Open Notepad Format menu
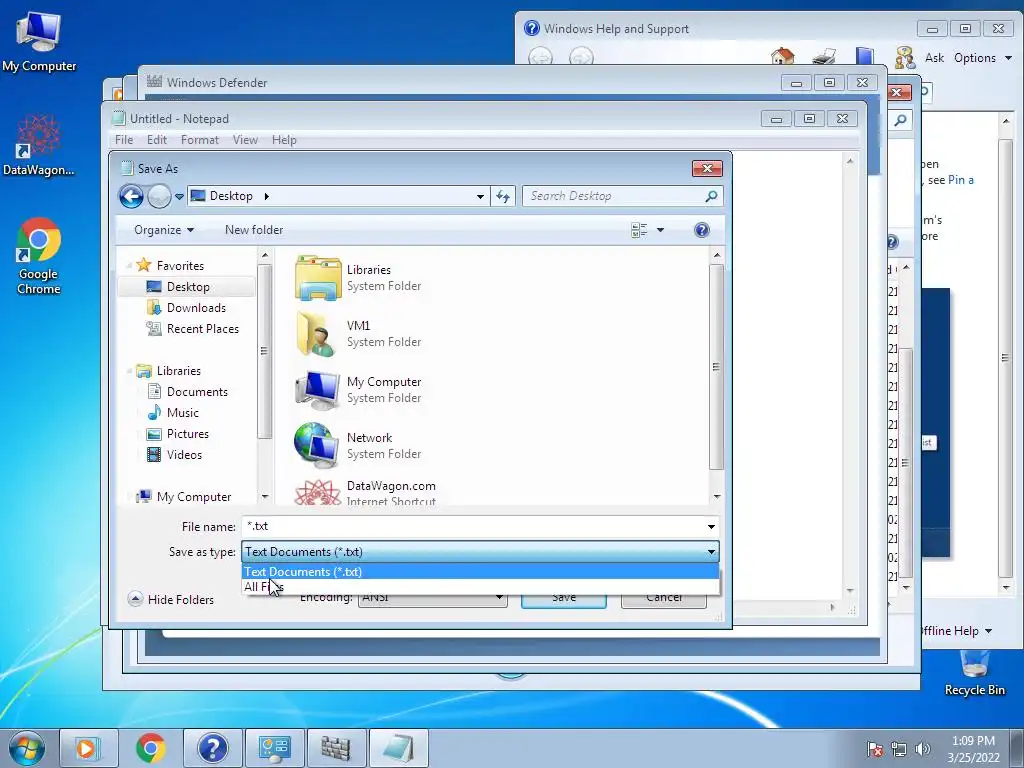This screenshot has height=768, width=1024. (x=200, y=140)
